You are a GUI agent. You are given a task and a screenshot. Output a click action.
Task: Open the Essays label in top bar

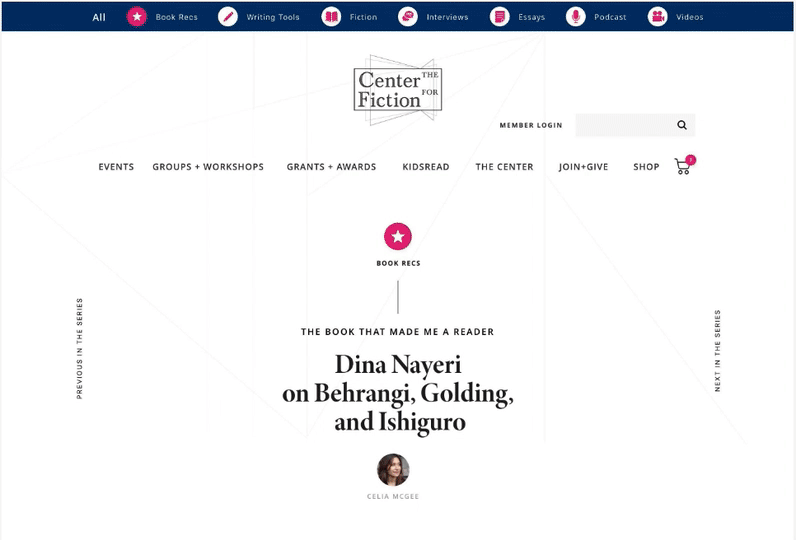click(x=531, y=17)
